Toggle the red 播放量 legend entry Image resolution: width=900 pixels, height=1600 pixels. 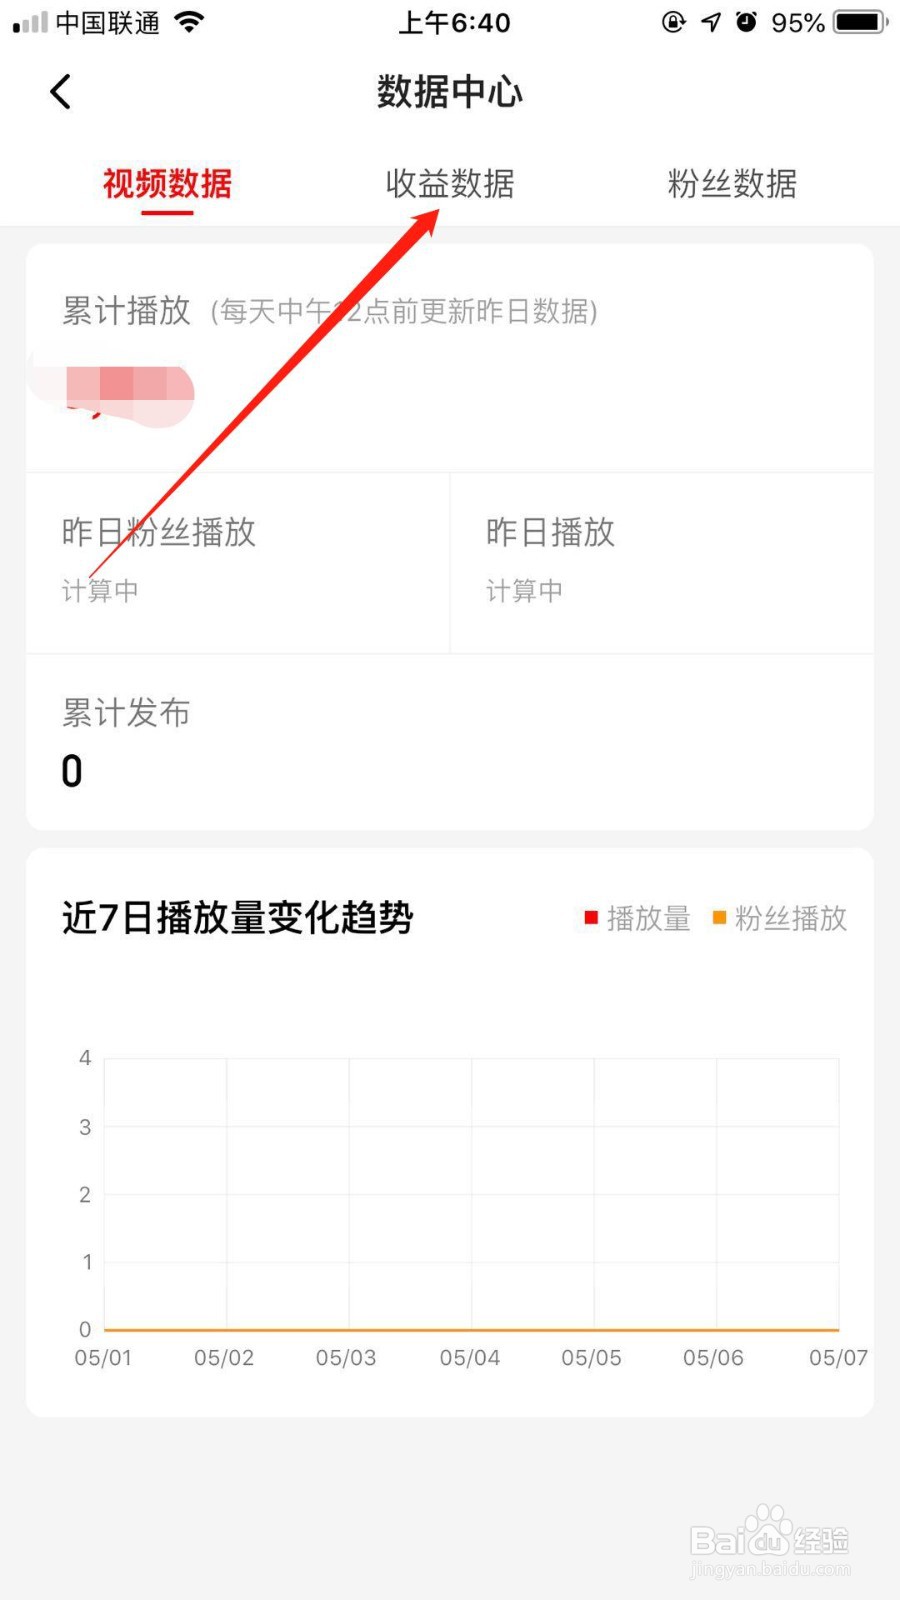pyautogui.click(x=638, y=918)
